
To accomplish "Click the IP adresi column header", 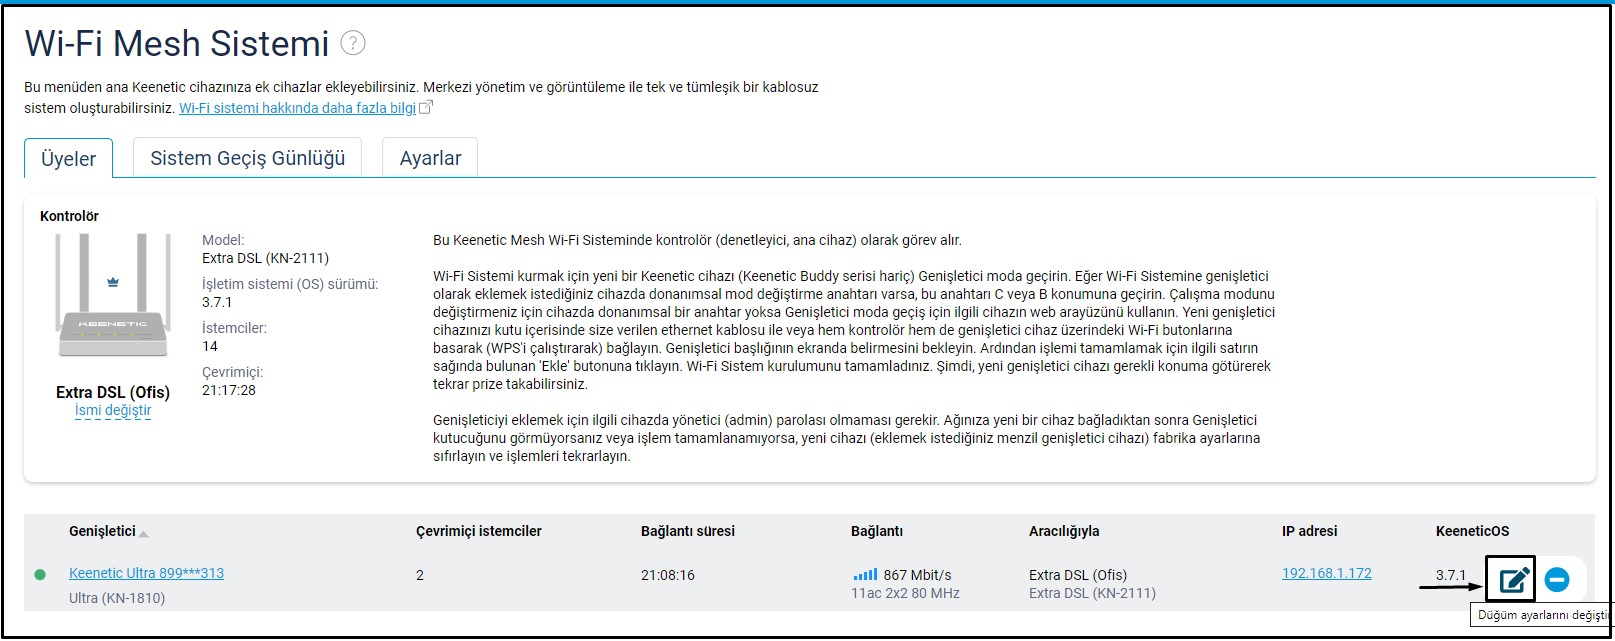I will pos(1309,531).
